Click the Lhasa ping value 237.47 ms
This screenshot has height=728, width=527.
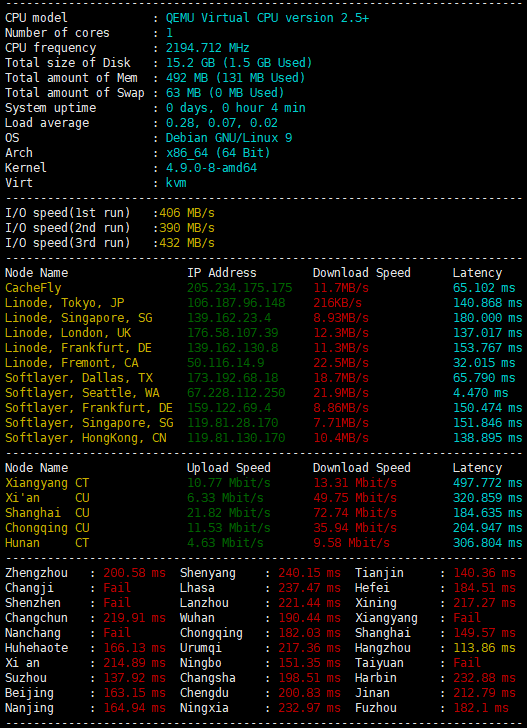coord(309,588)
